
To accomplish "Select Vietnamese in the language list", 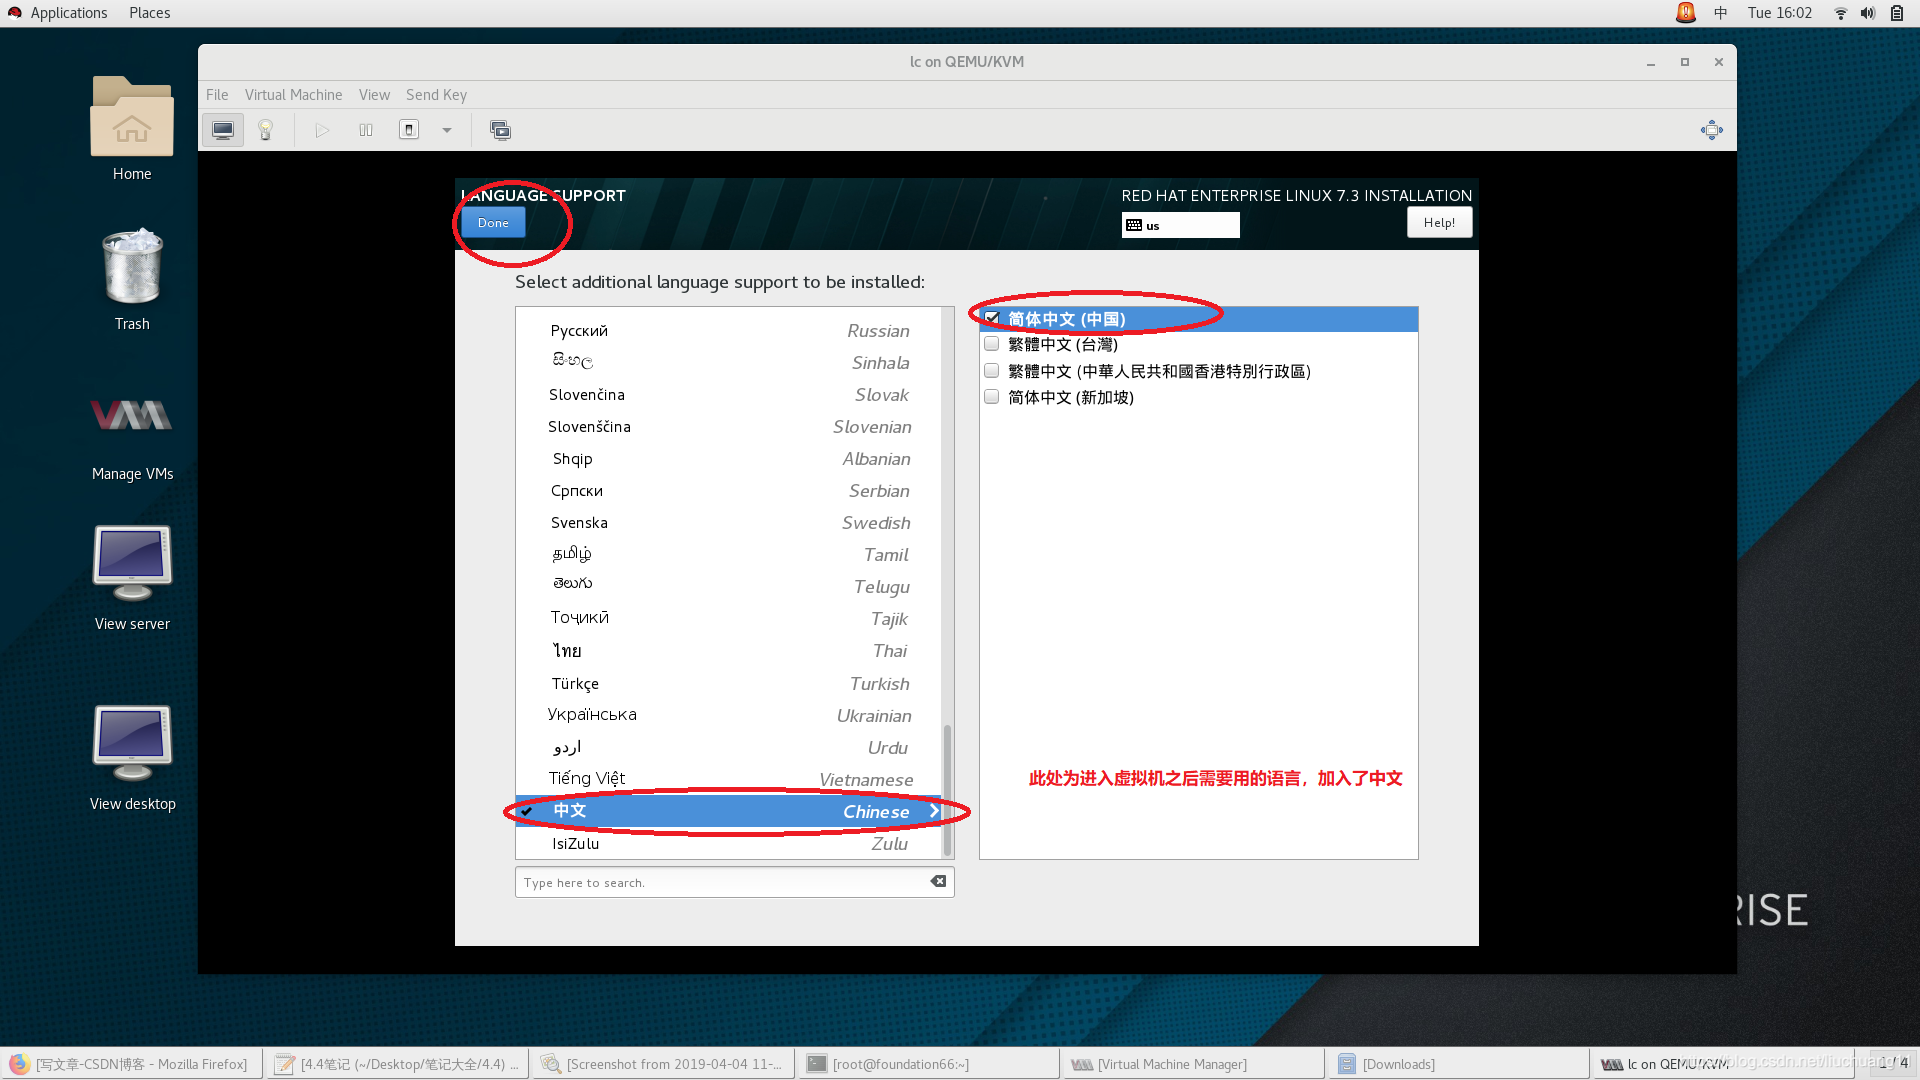I will coord(729,780).
